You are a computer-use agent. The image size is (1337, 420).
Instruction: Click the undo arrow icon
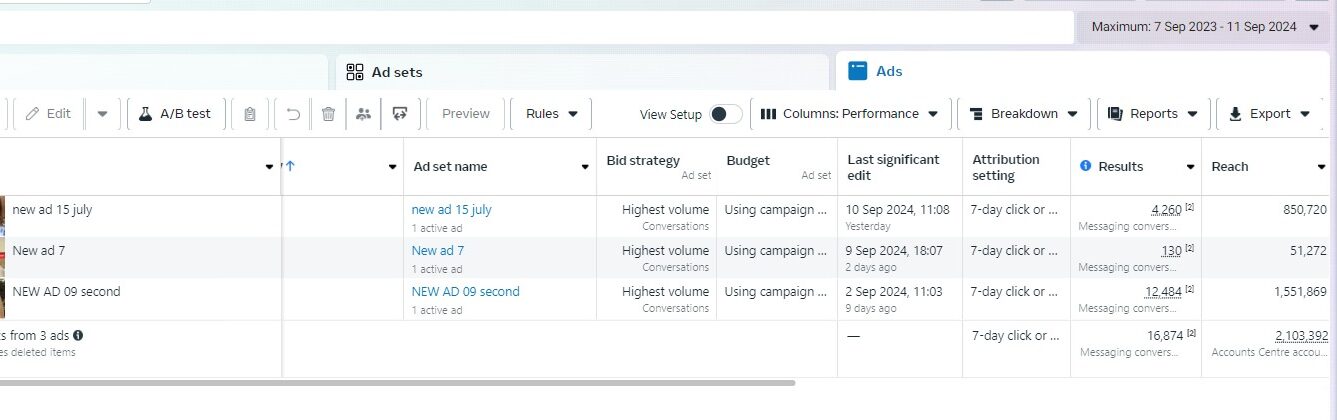coord(293,114)
